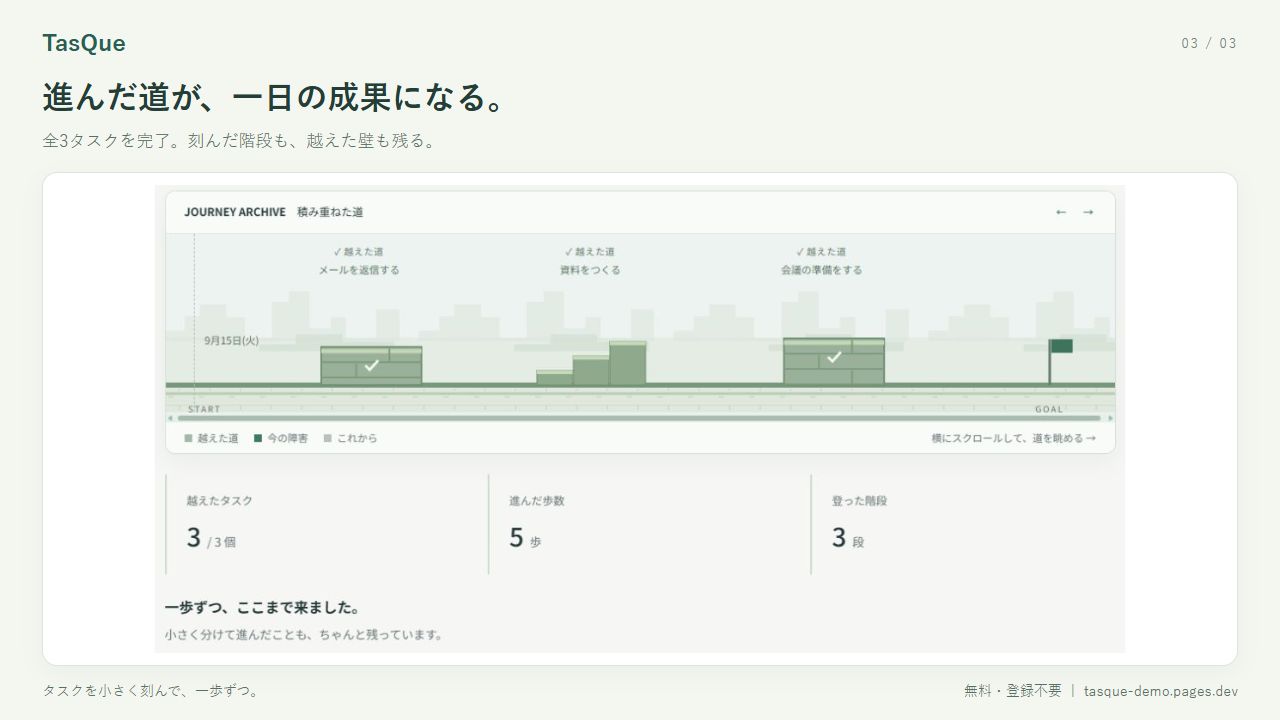Image resolution: width=1280 pixels, height=720 pixels.
Task: Click the GOAL label on the road
Action: [1049, 409]
